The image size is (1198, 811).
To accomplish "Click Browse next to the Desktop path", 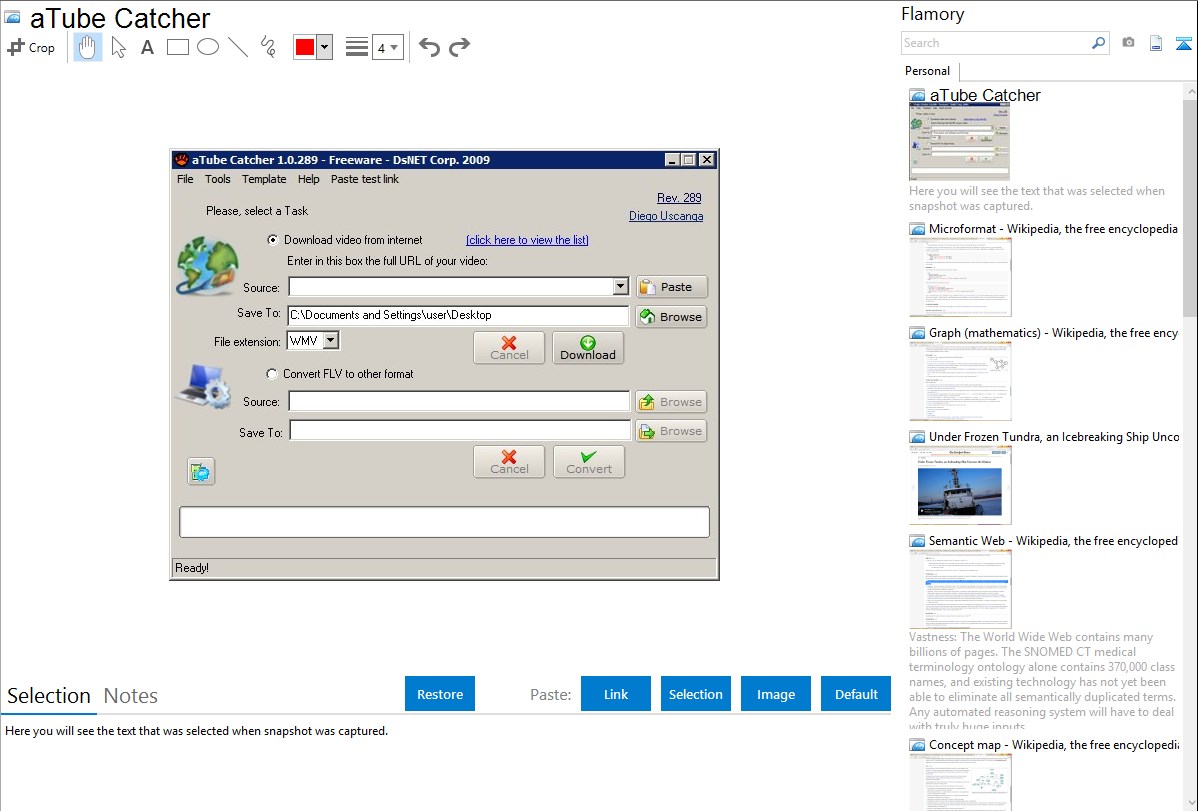I will pyautogui.click(x=672, y=316).
